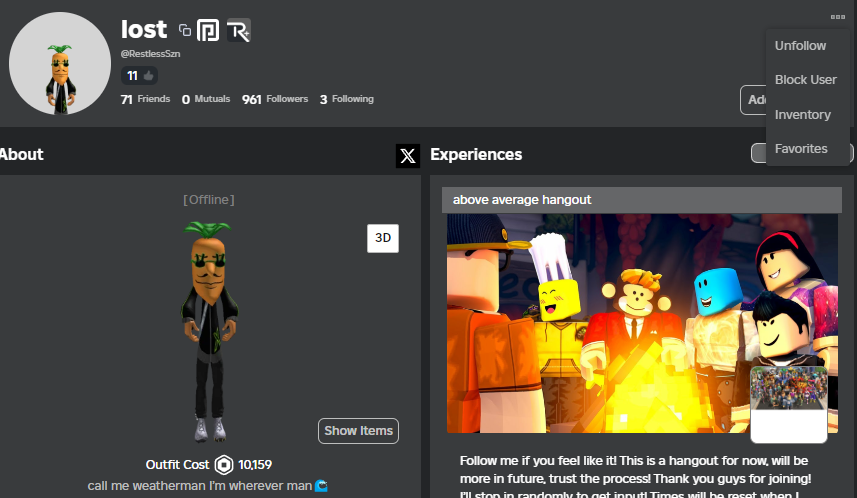Open the 961 Followers list
This screenshot has width=857, height=498.
[x=275, y=99]
